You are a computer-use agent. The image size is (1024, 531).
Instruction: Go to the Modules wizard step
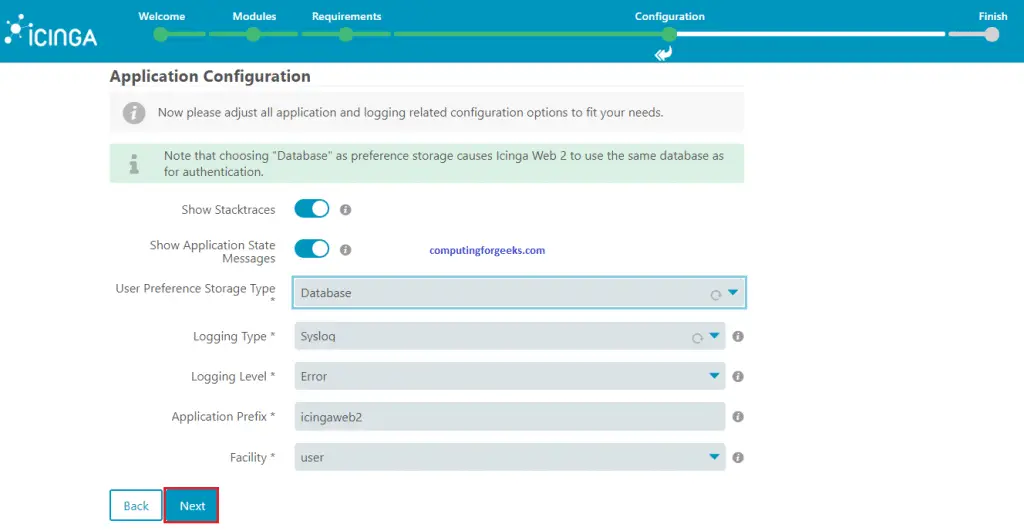[254, 16]
